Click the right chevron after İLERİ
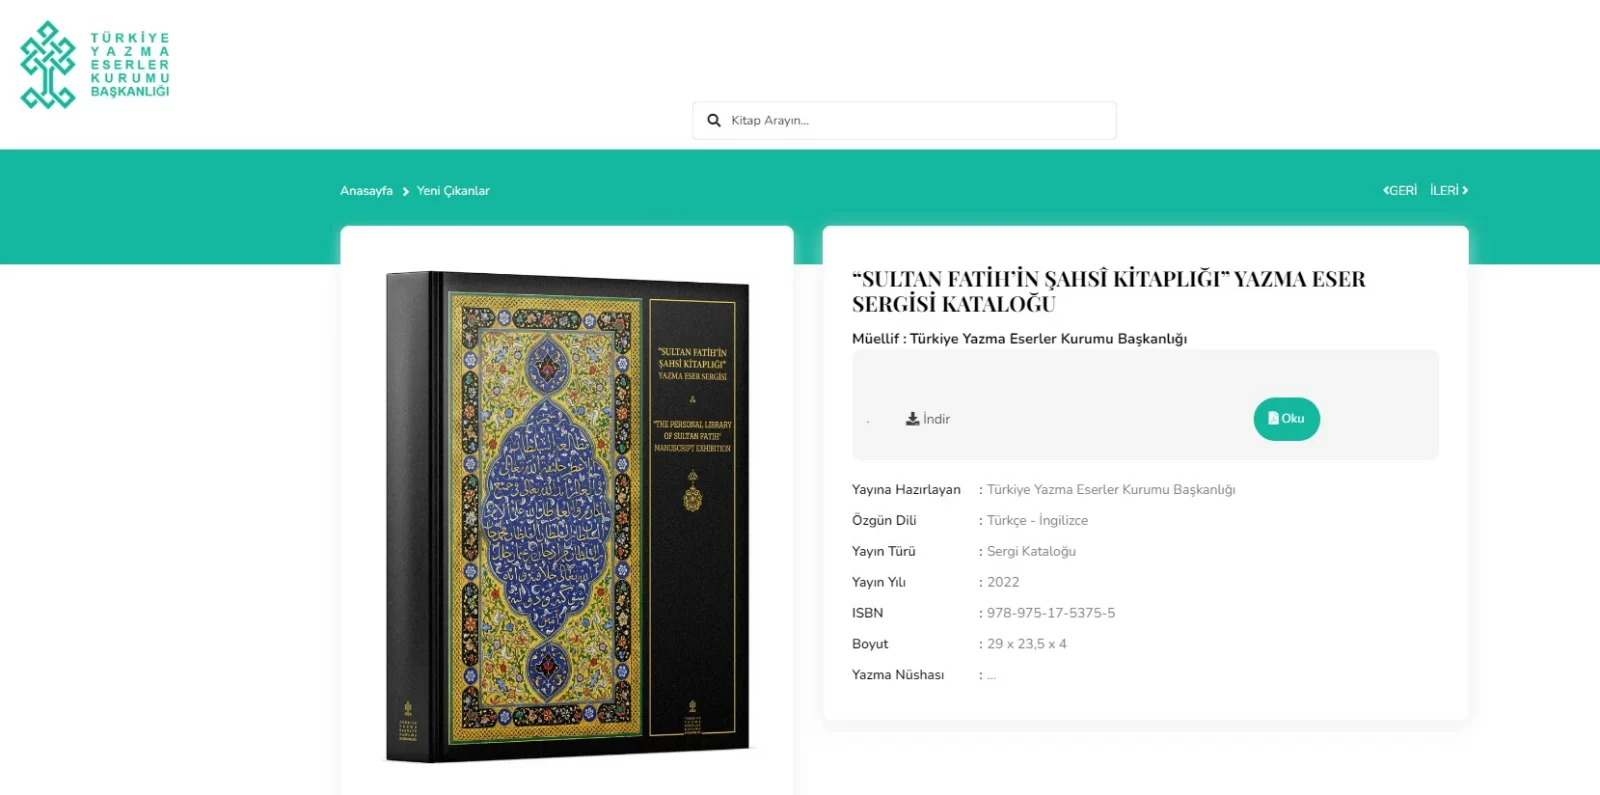 pyautogui.click(x=1465, y=190)
